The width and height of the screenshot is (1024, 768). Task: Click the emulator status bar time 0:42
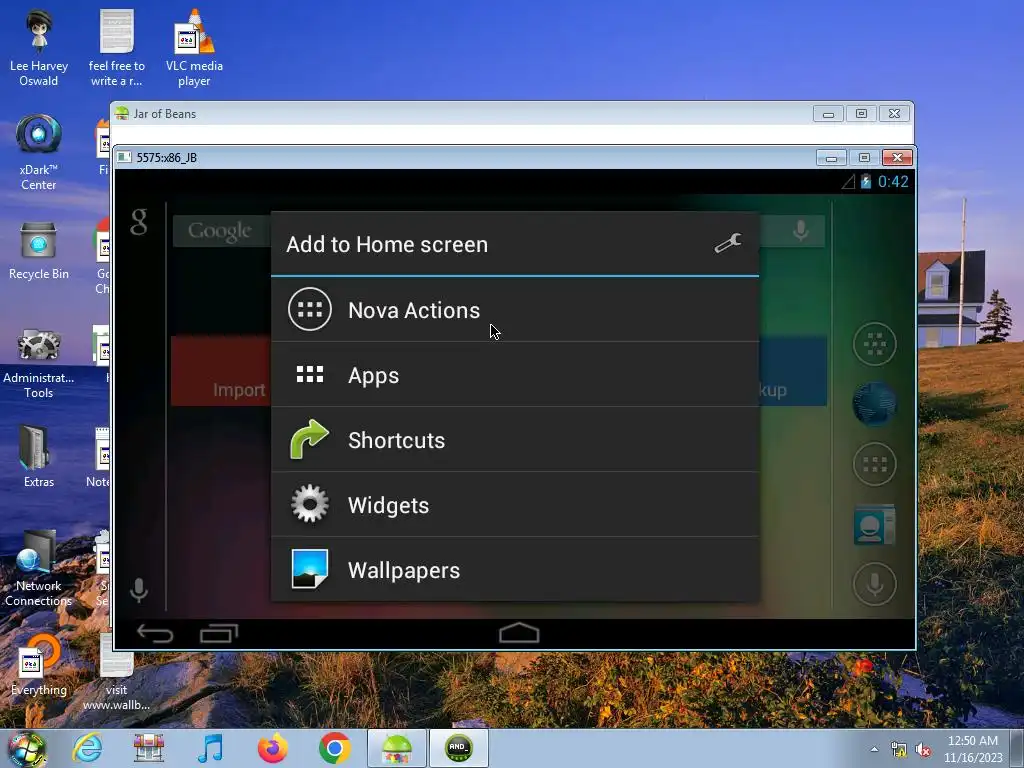click(893, 182)
